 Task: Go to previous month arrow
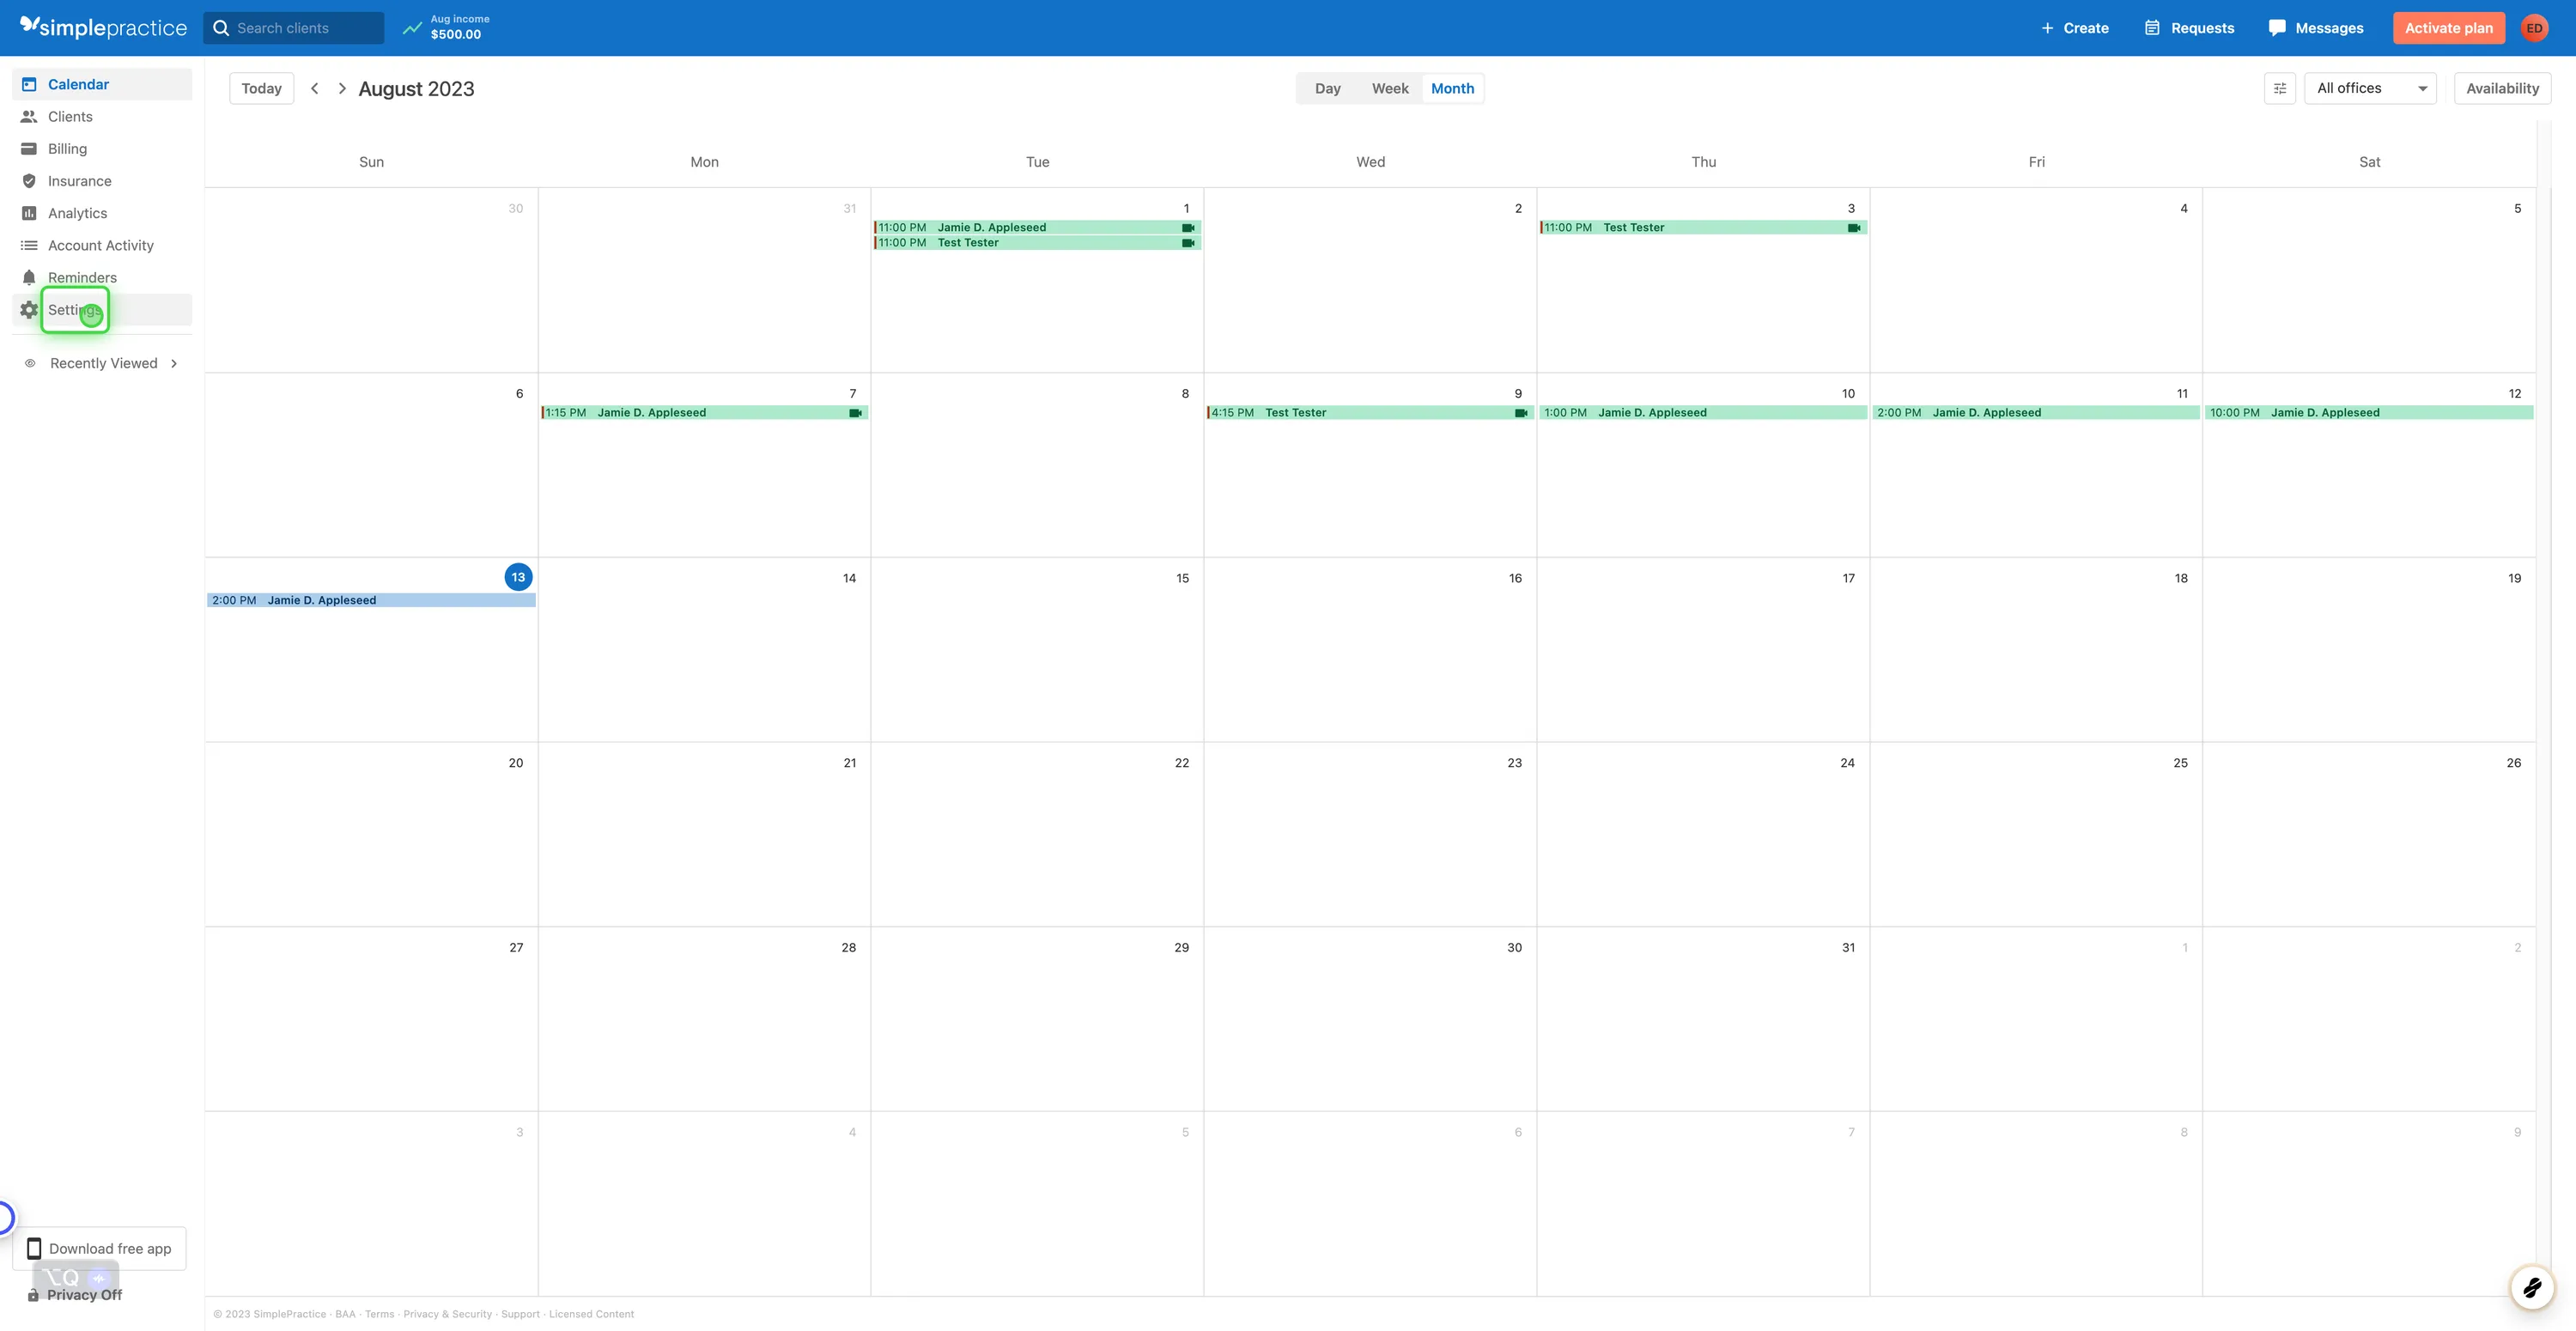point(314,88)
